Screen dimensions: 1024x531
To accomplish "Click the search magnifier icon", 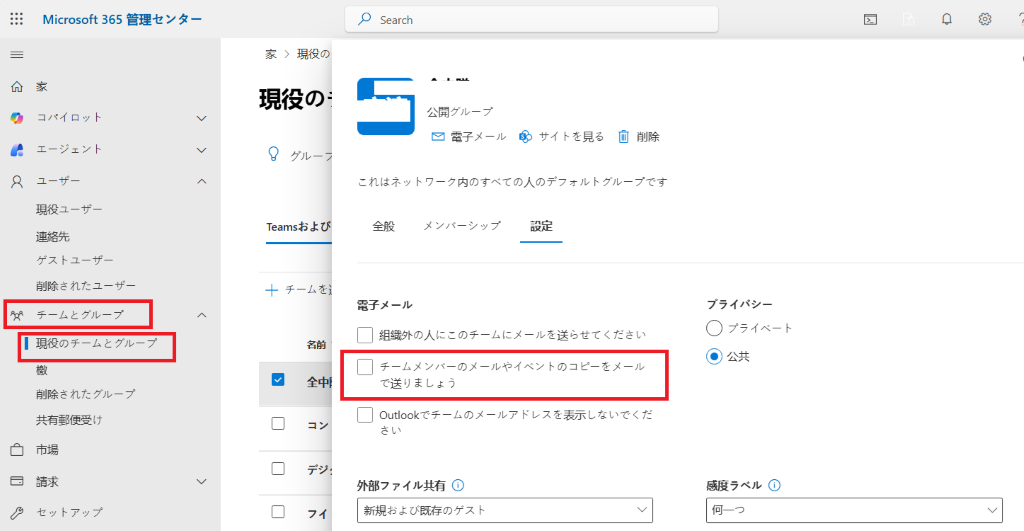I will click(x=364, y=20).
